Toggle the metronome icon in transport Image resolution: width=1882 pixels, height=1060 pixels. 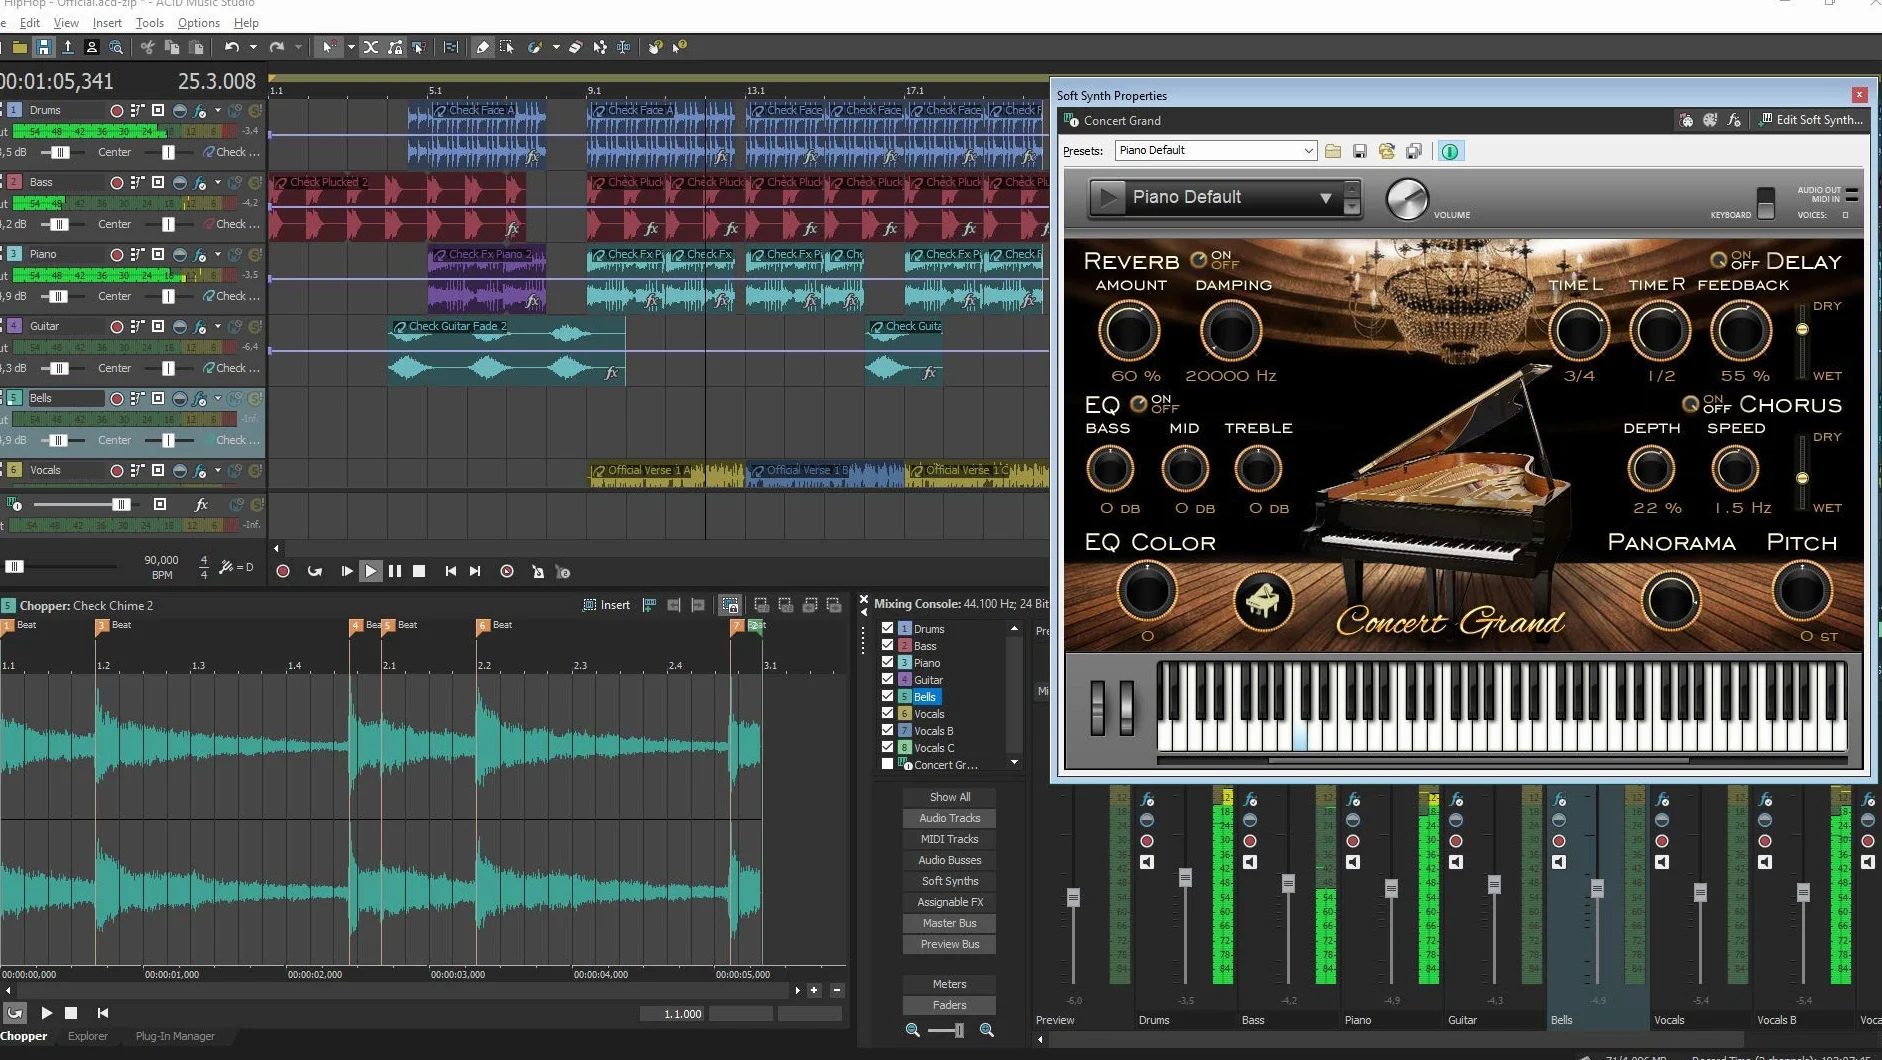538,572
